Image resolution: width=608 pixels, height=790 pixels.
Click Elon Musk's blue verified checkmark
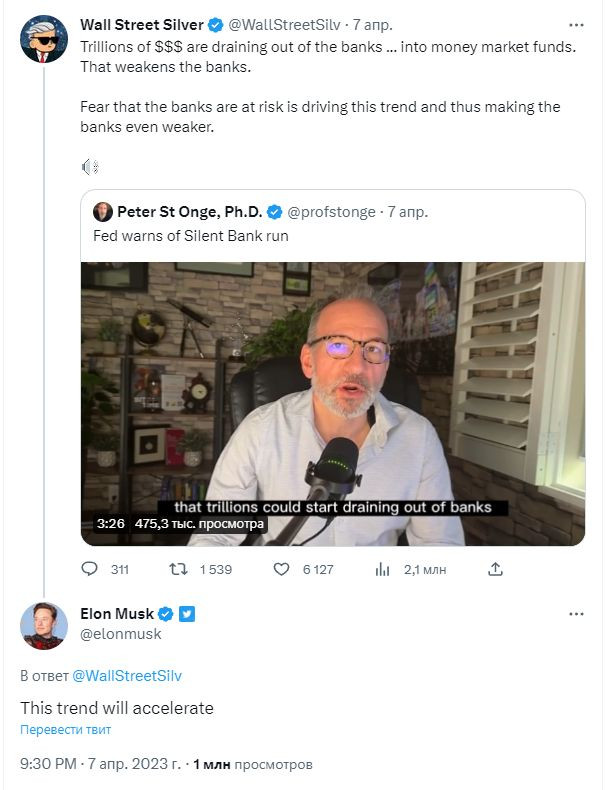[166, 613]
